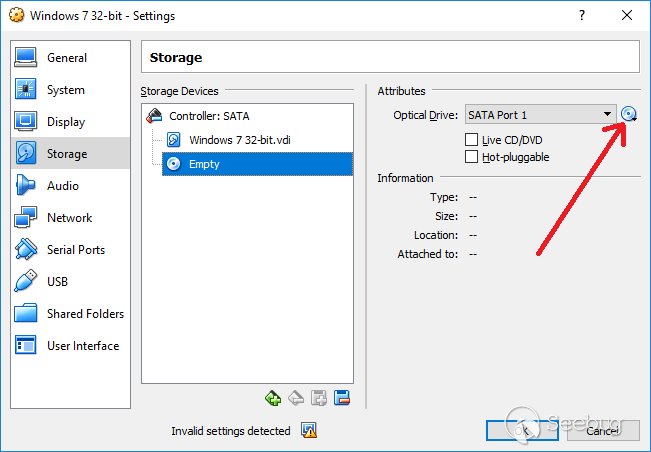The image size is (651, 452).
Task: Add a new storage attachment
Action: (319, 398)
